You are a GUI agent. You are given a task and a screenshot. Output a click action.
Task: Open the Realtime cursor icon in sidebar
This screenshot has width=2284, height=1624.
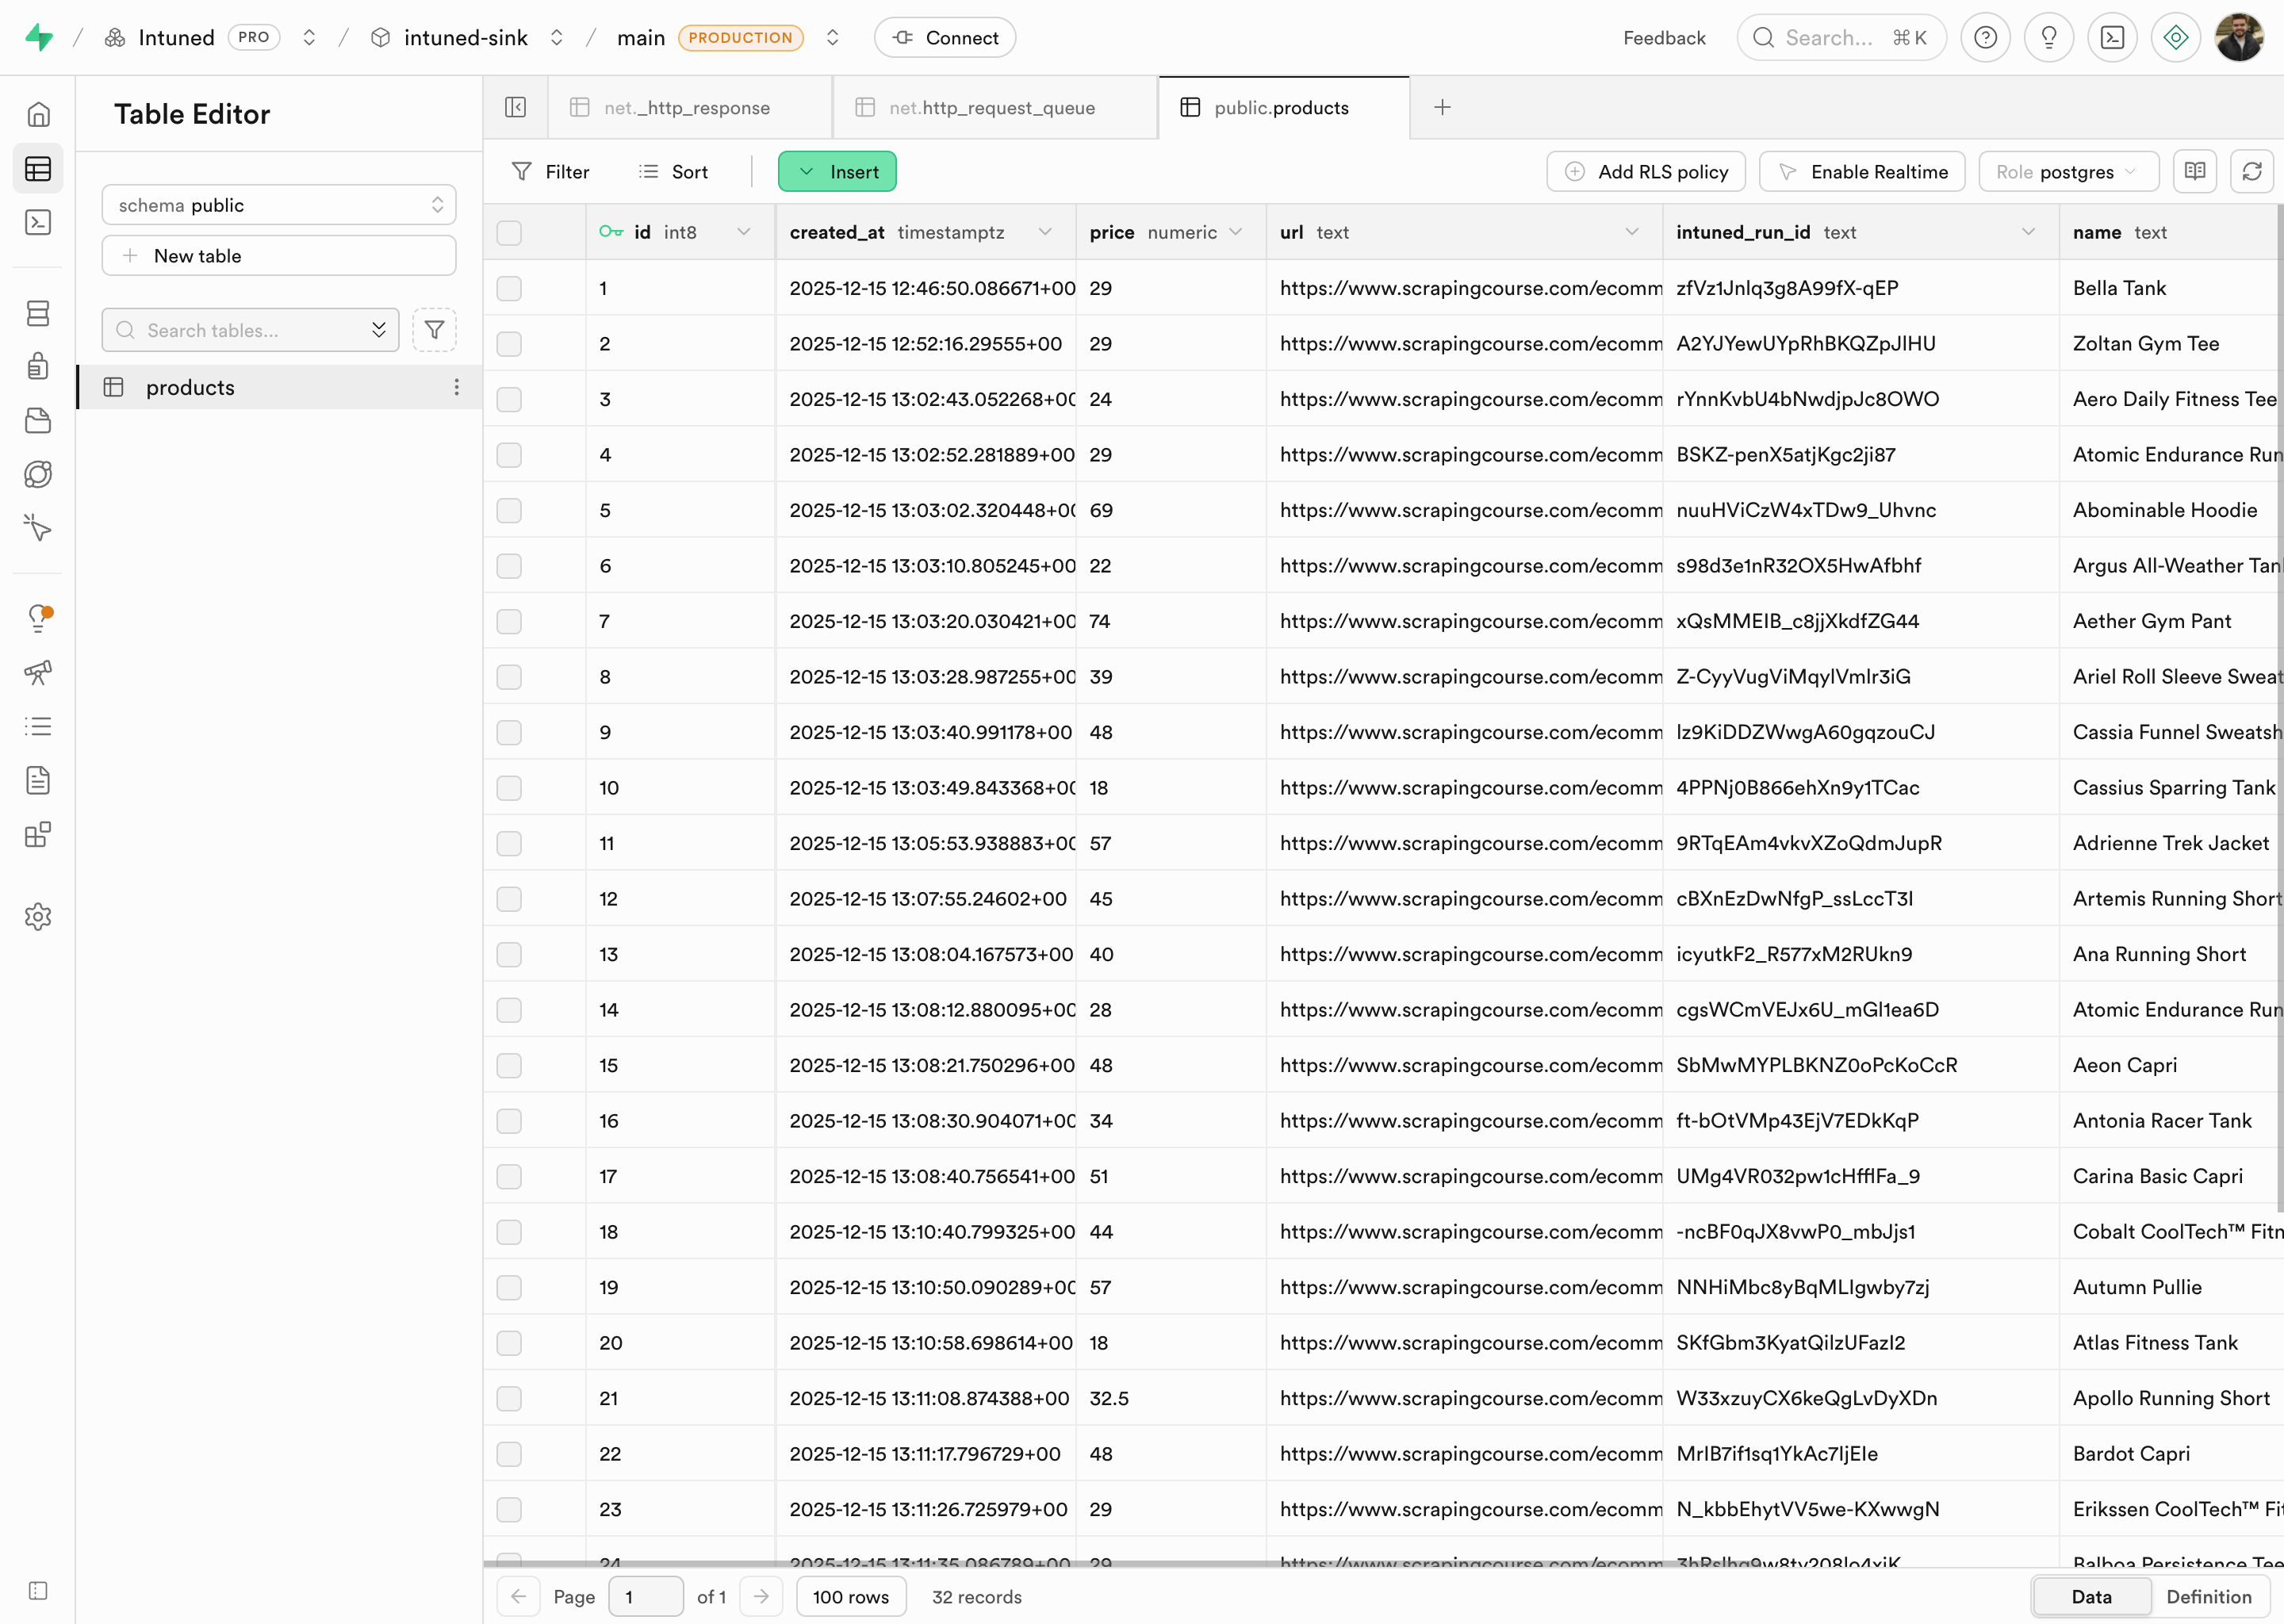pyautogui.click(x=38, y=527)
